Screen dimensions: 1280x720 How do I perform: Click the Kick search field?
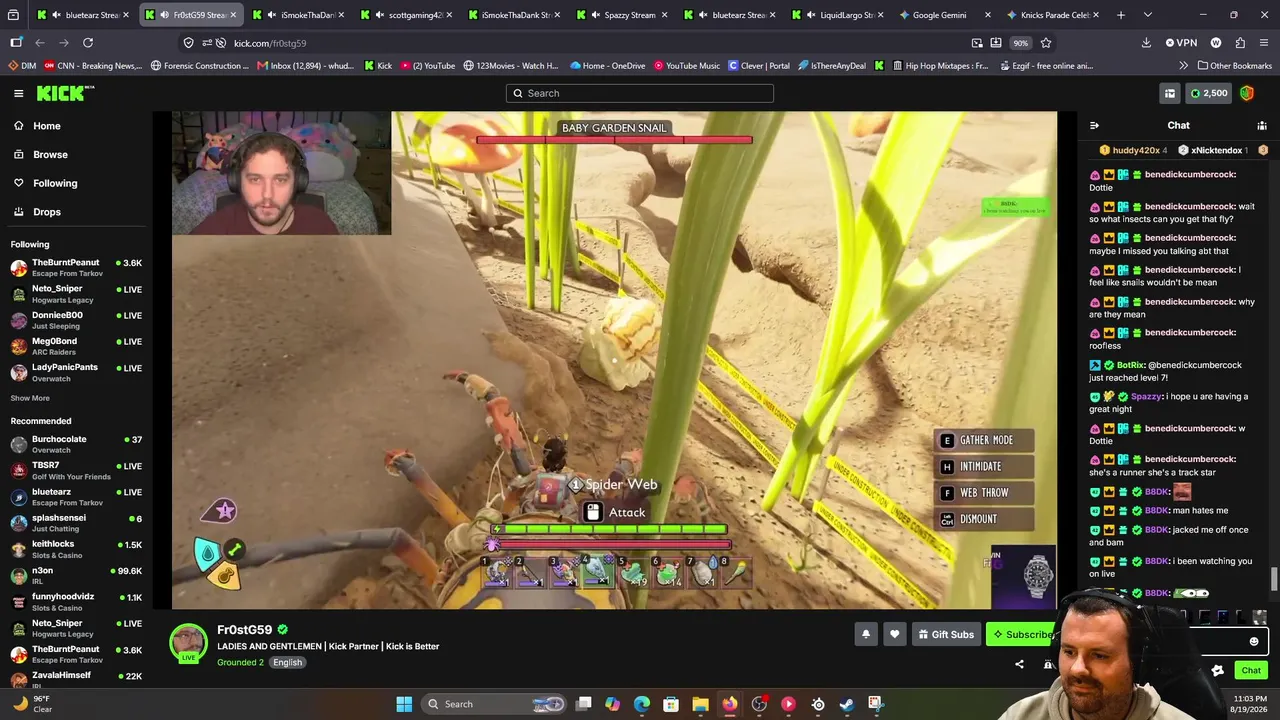click(x=640, y=93)
